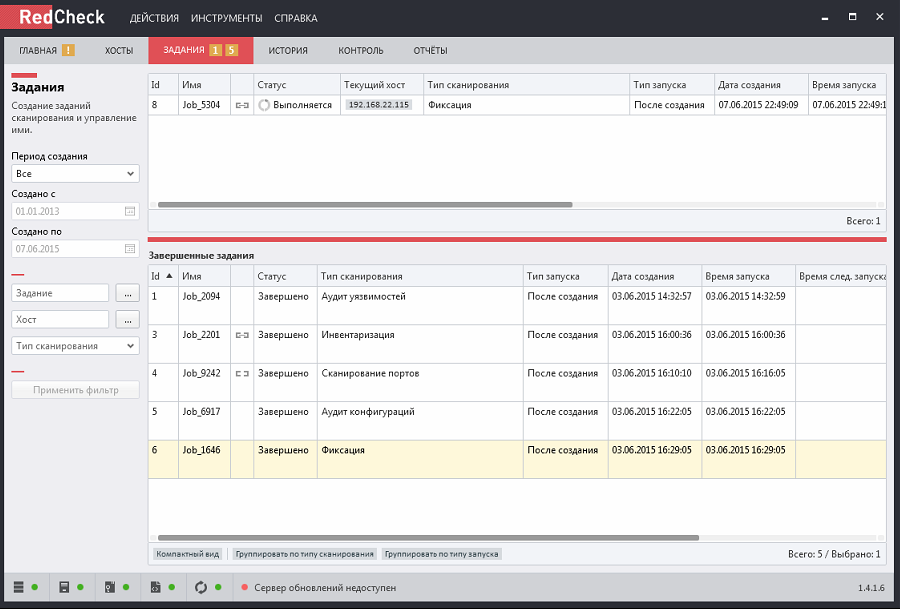Toggle 'Группировать по типу запуска' grouping

(441, 554)
